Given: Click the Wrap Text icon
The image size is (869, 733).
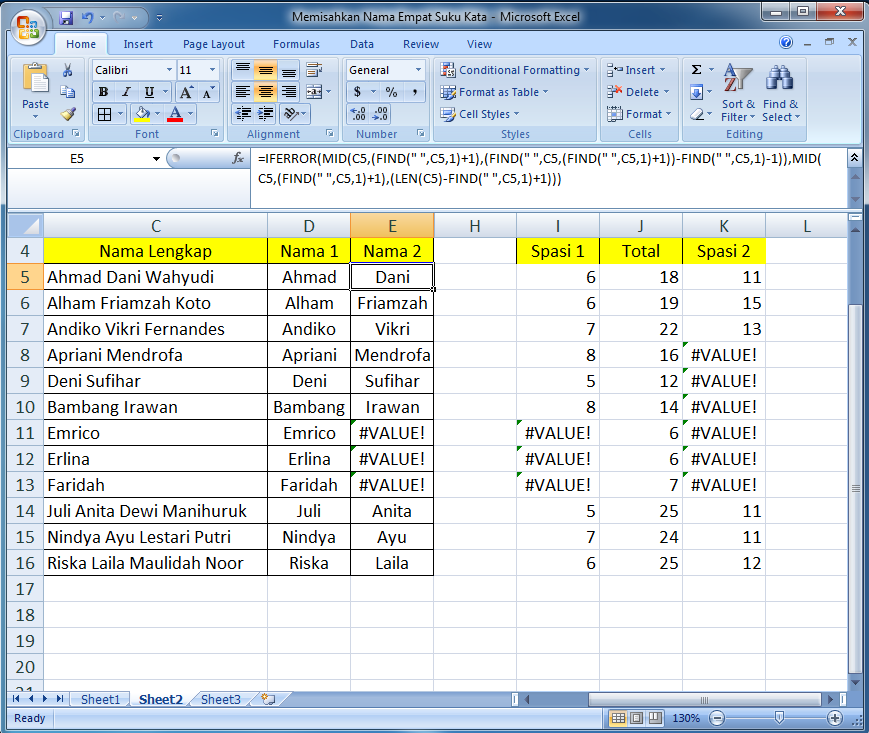Looking at the screenshot, I should tap(314, 70).
